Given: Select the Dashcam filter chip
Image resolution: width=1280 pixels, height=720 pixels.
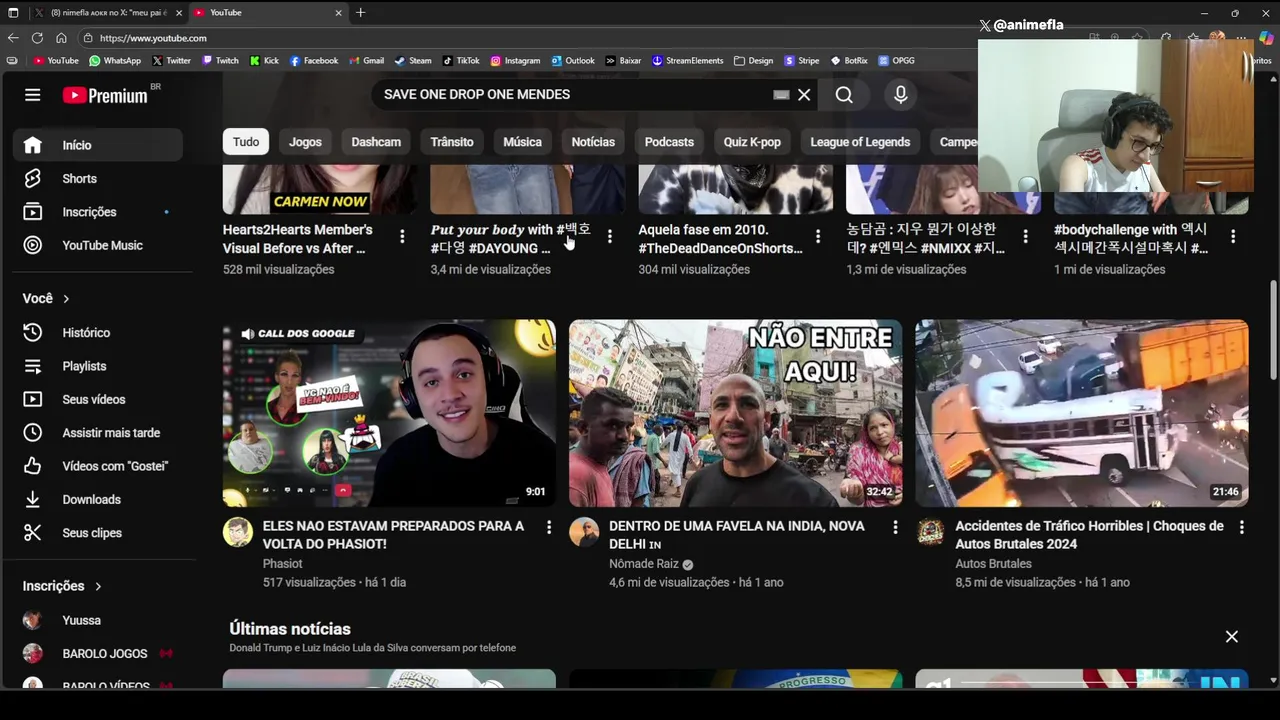Looking at the screenshot, I should (376, 142).
